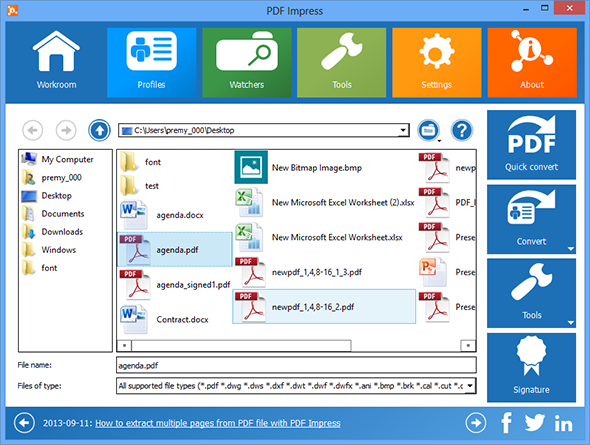Image resolution: width=590 pixels, height=445 pixels.
Task: Open the Settings tile
Action: 436,62
